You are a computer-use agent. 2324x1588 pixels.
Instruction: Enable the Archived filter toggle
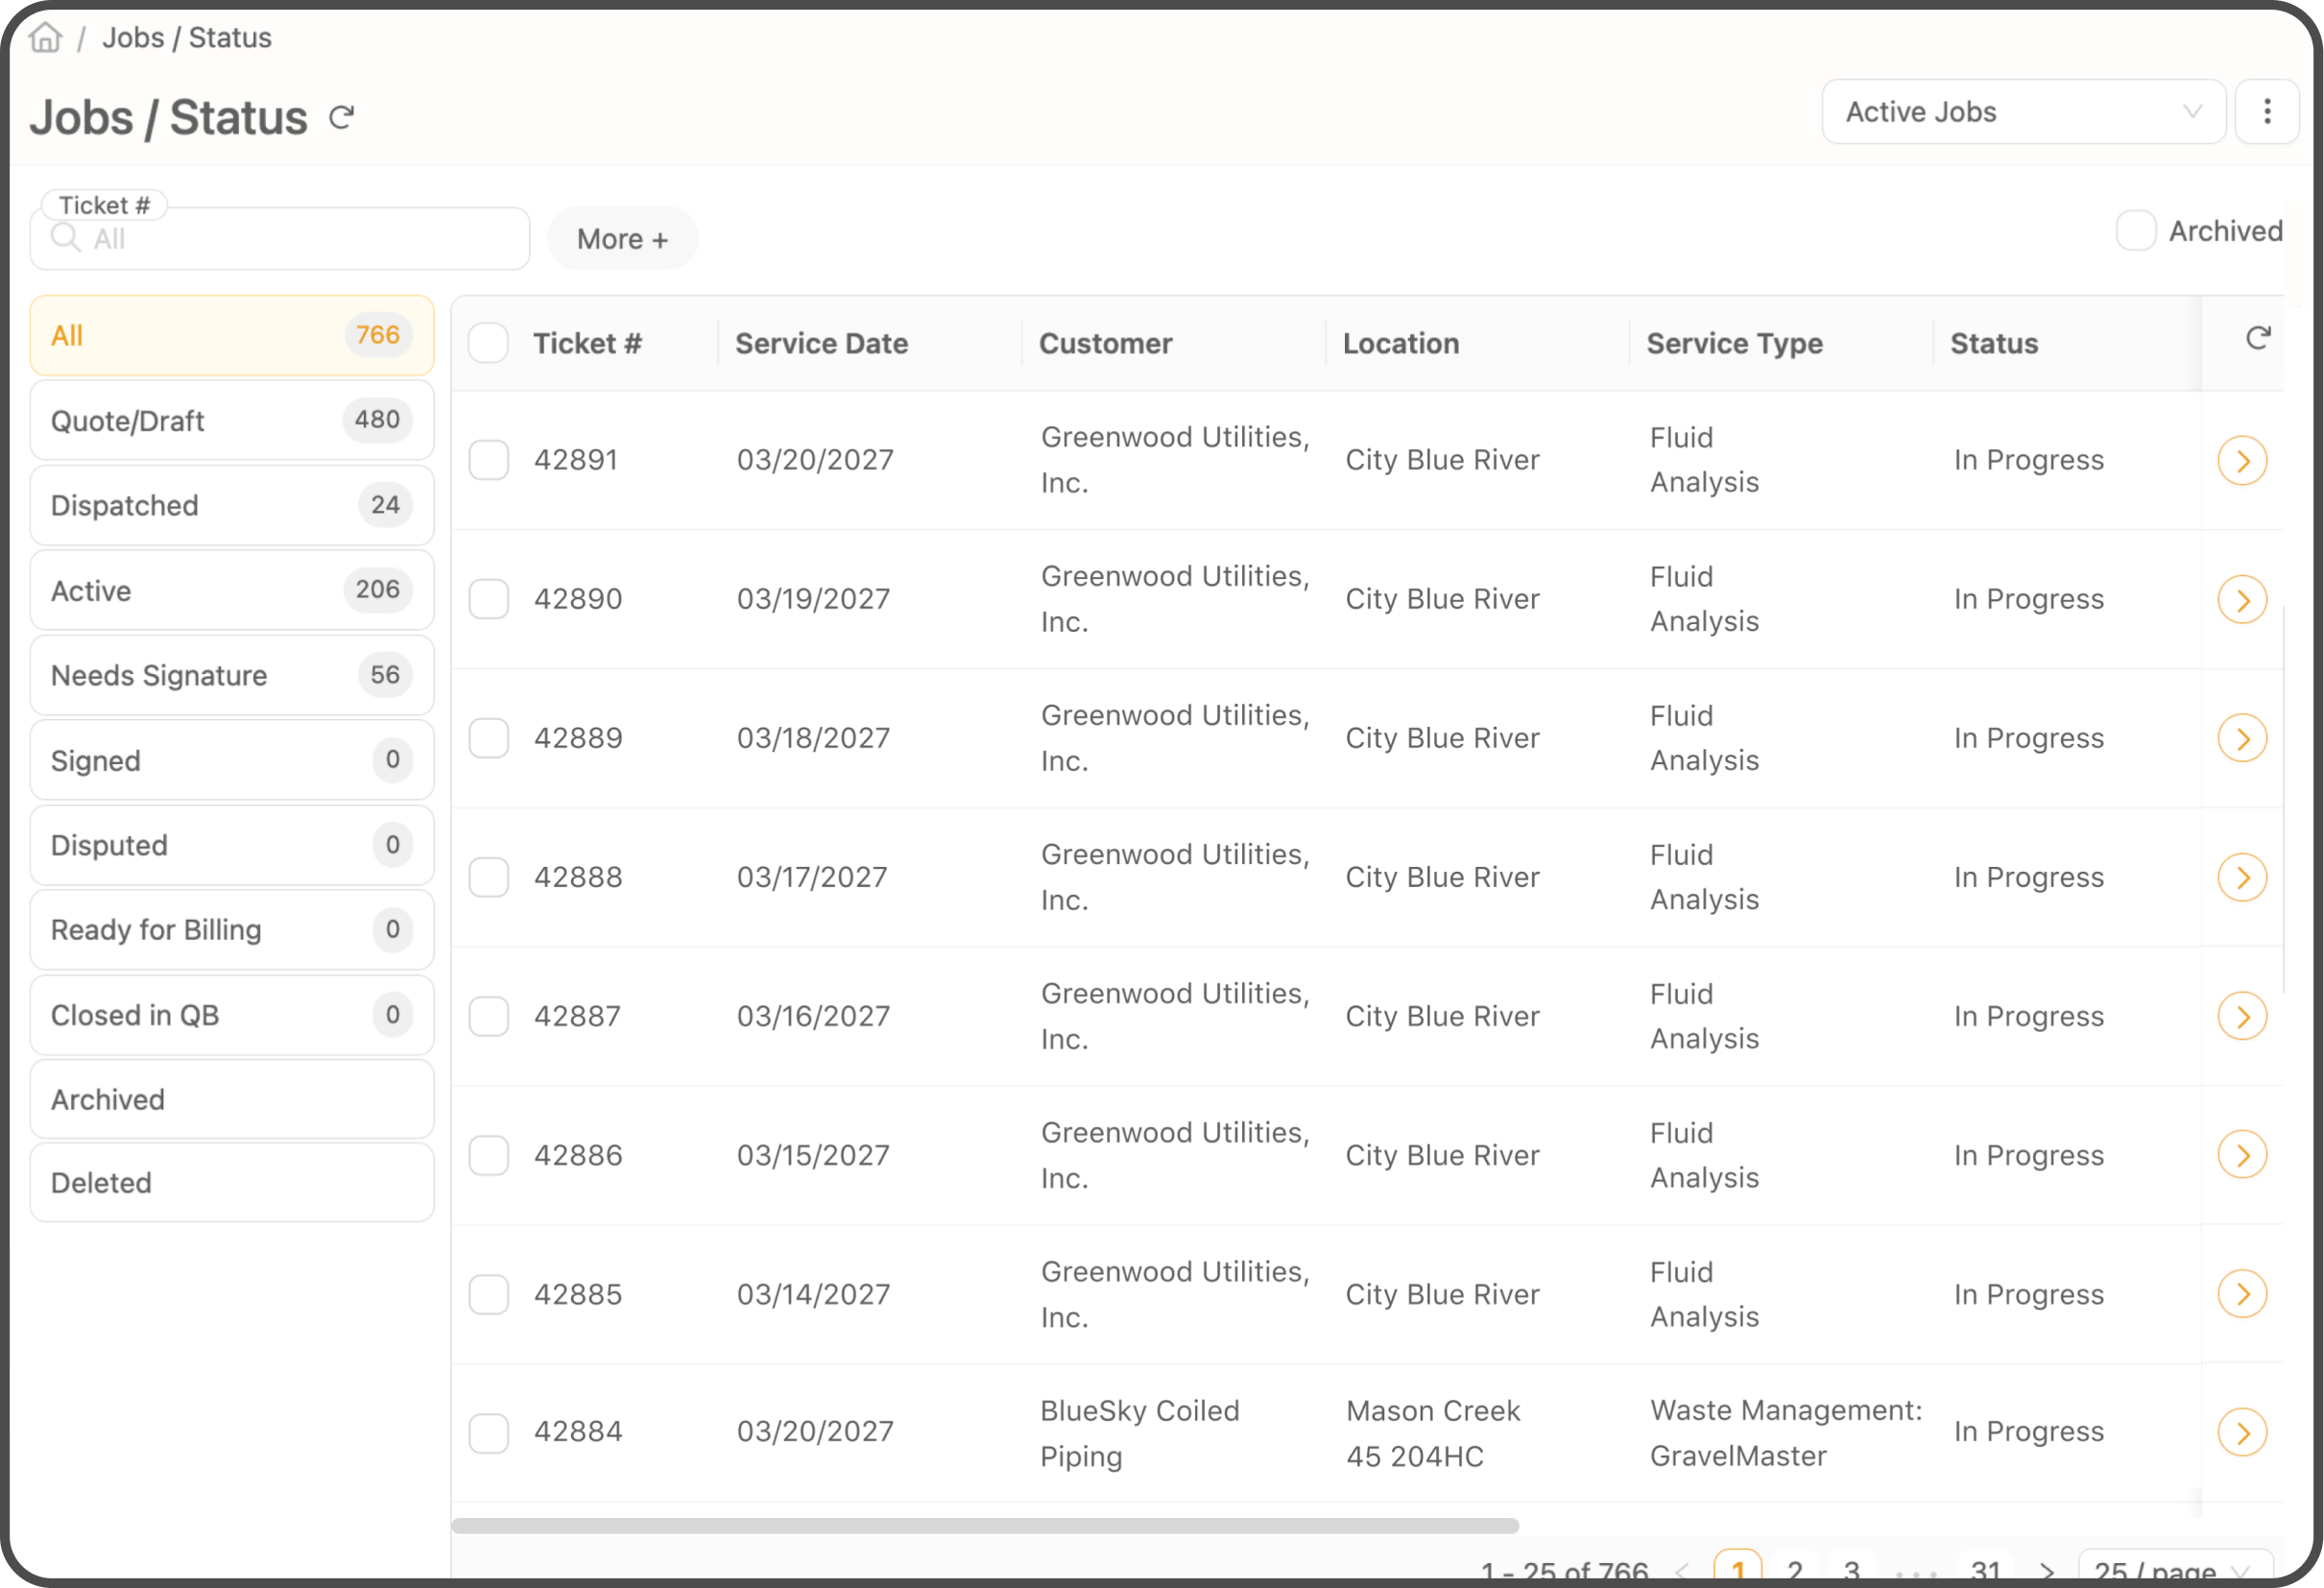coord(2136,231)
